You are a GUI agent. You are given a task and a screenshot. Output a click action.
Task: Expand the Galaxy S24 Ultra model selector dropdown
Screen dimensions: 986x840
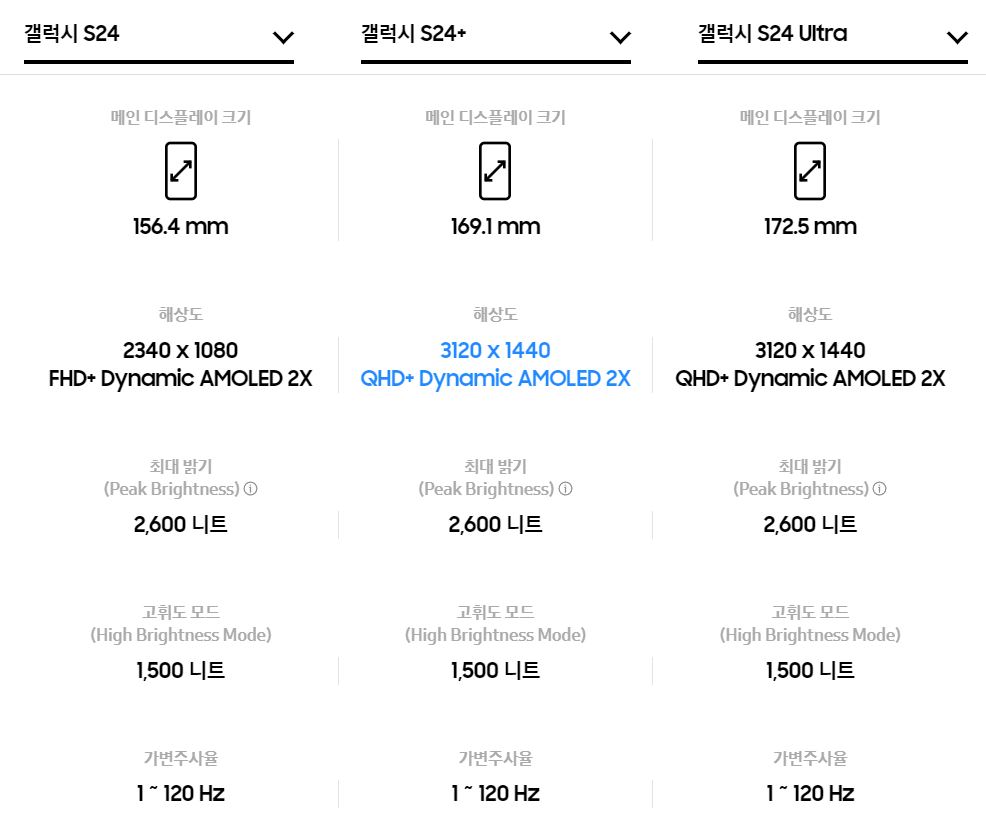tap(957, 37)
